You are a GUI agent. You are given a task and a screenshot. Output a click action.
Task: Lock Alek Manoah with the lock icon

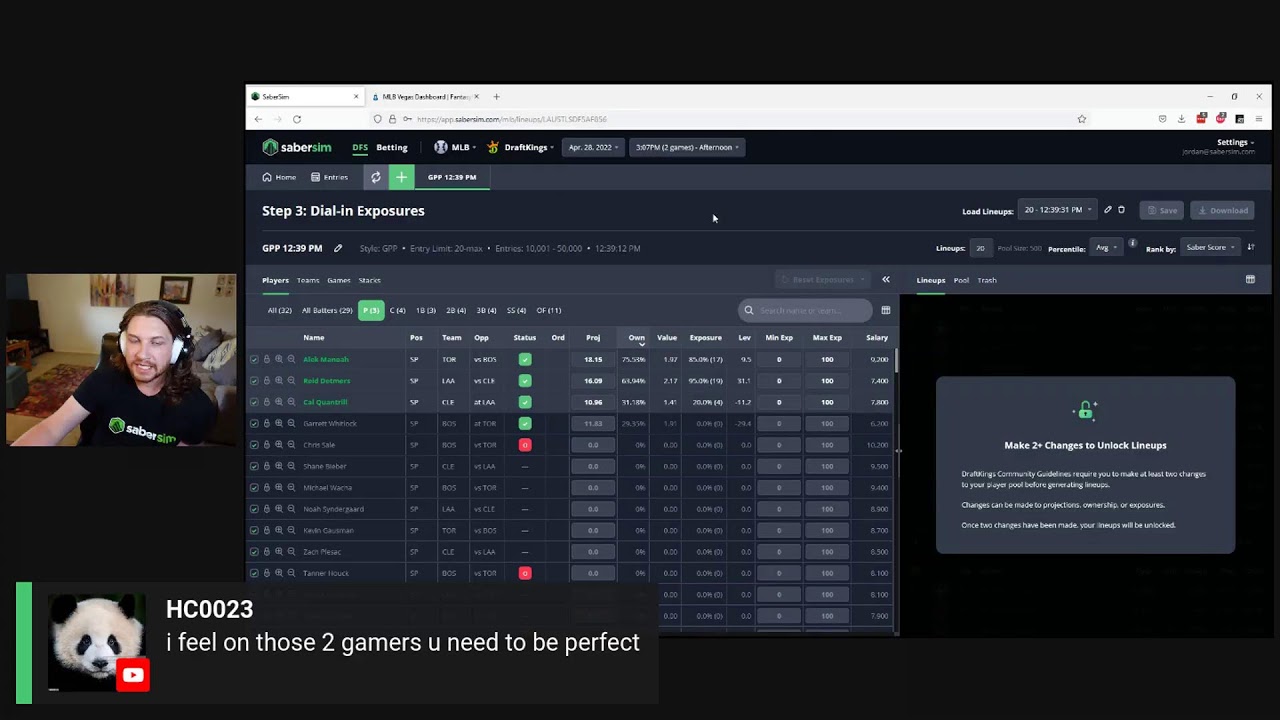click(266, 359)
